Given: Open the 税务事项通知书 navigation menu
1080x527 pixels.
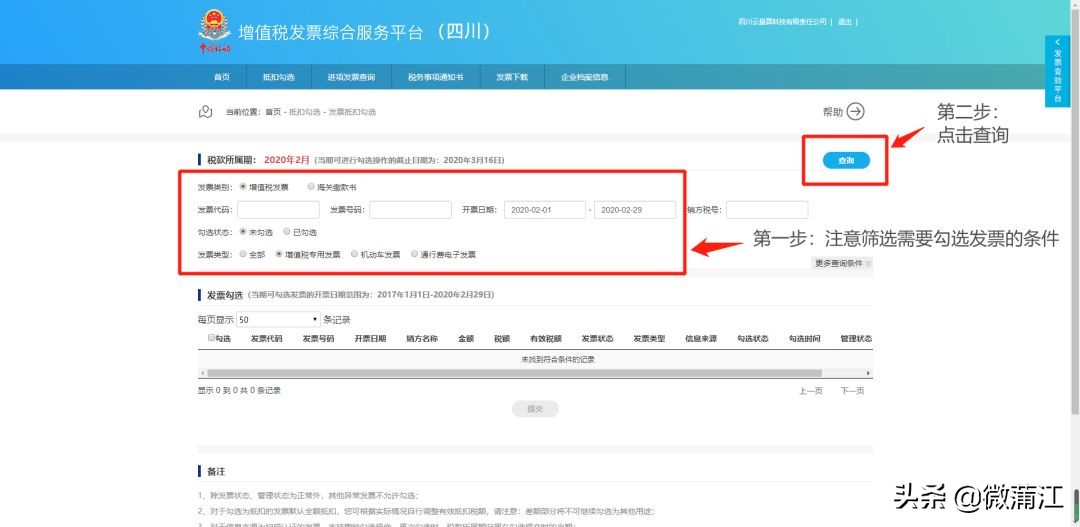Looking at the screenshot, I should coord(435,77).
